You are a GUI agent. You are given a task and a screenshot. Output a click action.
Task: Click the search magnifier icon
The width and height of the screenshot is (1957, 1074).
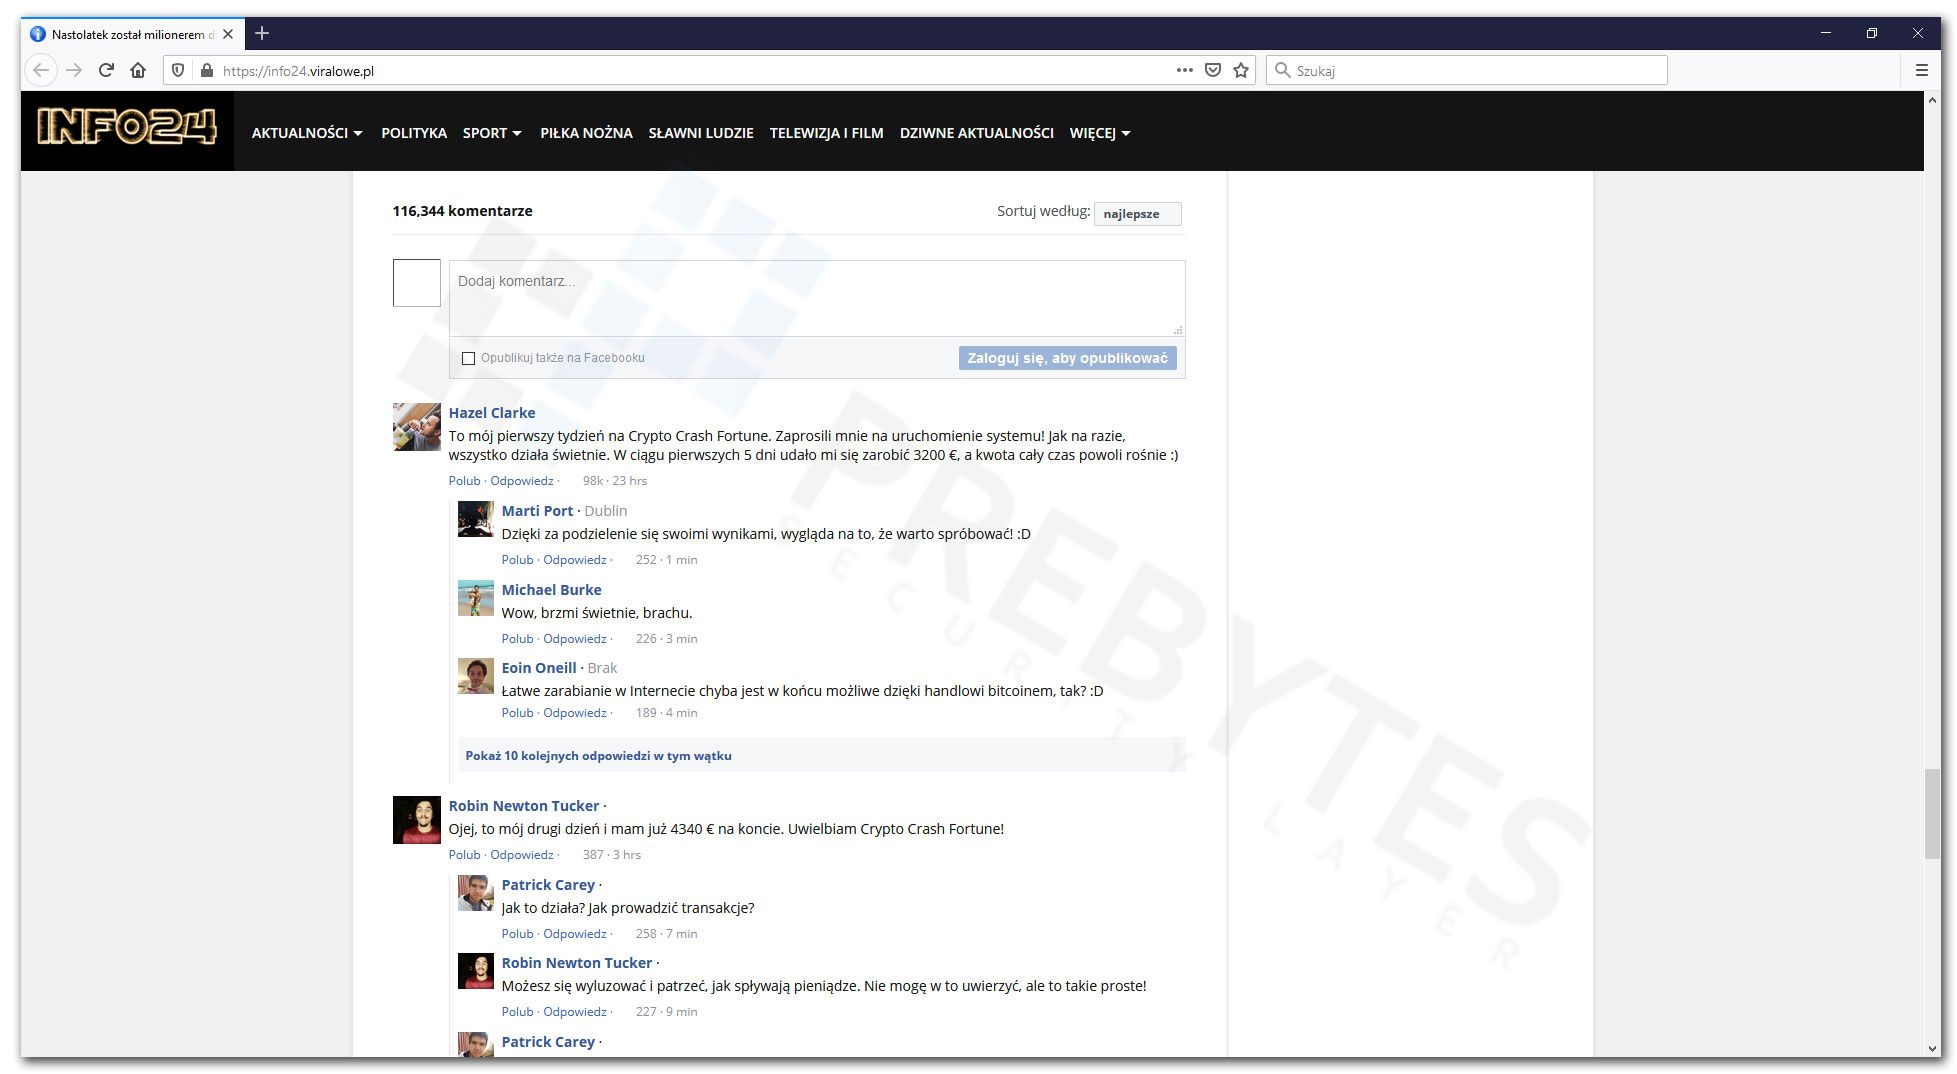[x=1282, y=70]
